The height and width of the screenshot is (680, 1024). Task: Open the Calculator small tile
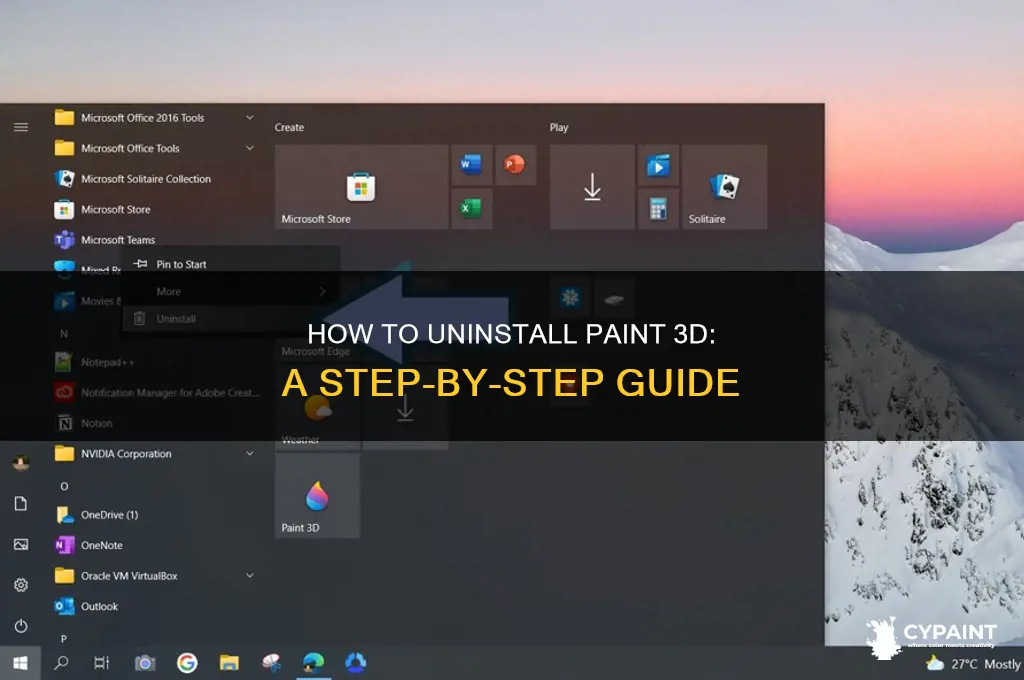tap(658, 208)
